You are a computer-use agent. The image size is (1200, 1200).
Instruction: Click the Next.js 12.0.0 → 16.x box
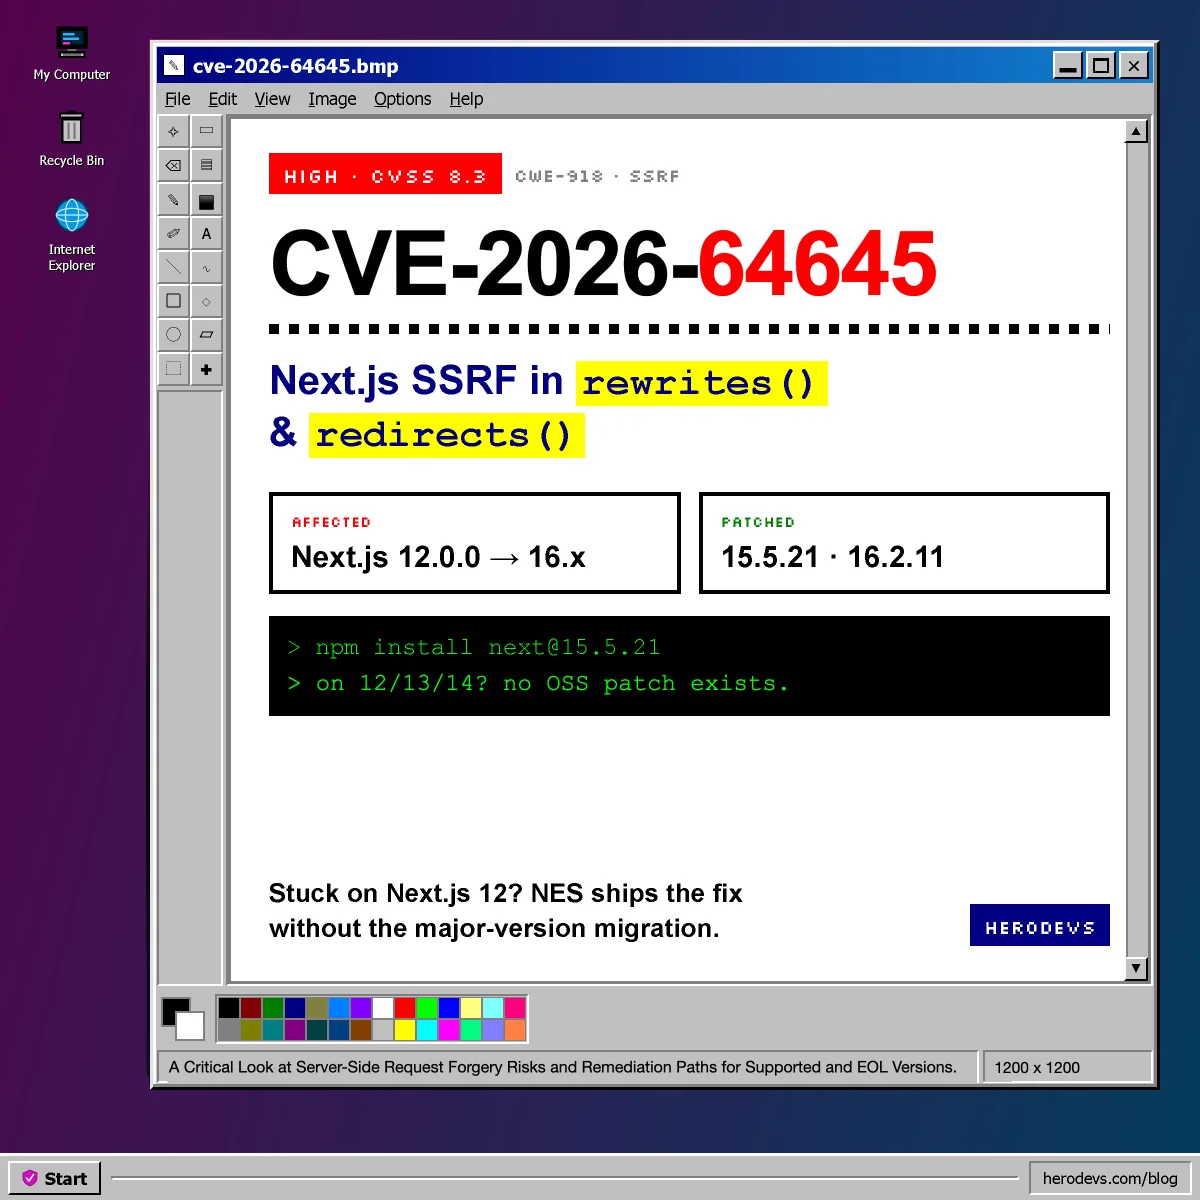pyautogui.click(x=475, y=543)
